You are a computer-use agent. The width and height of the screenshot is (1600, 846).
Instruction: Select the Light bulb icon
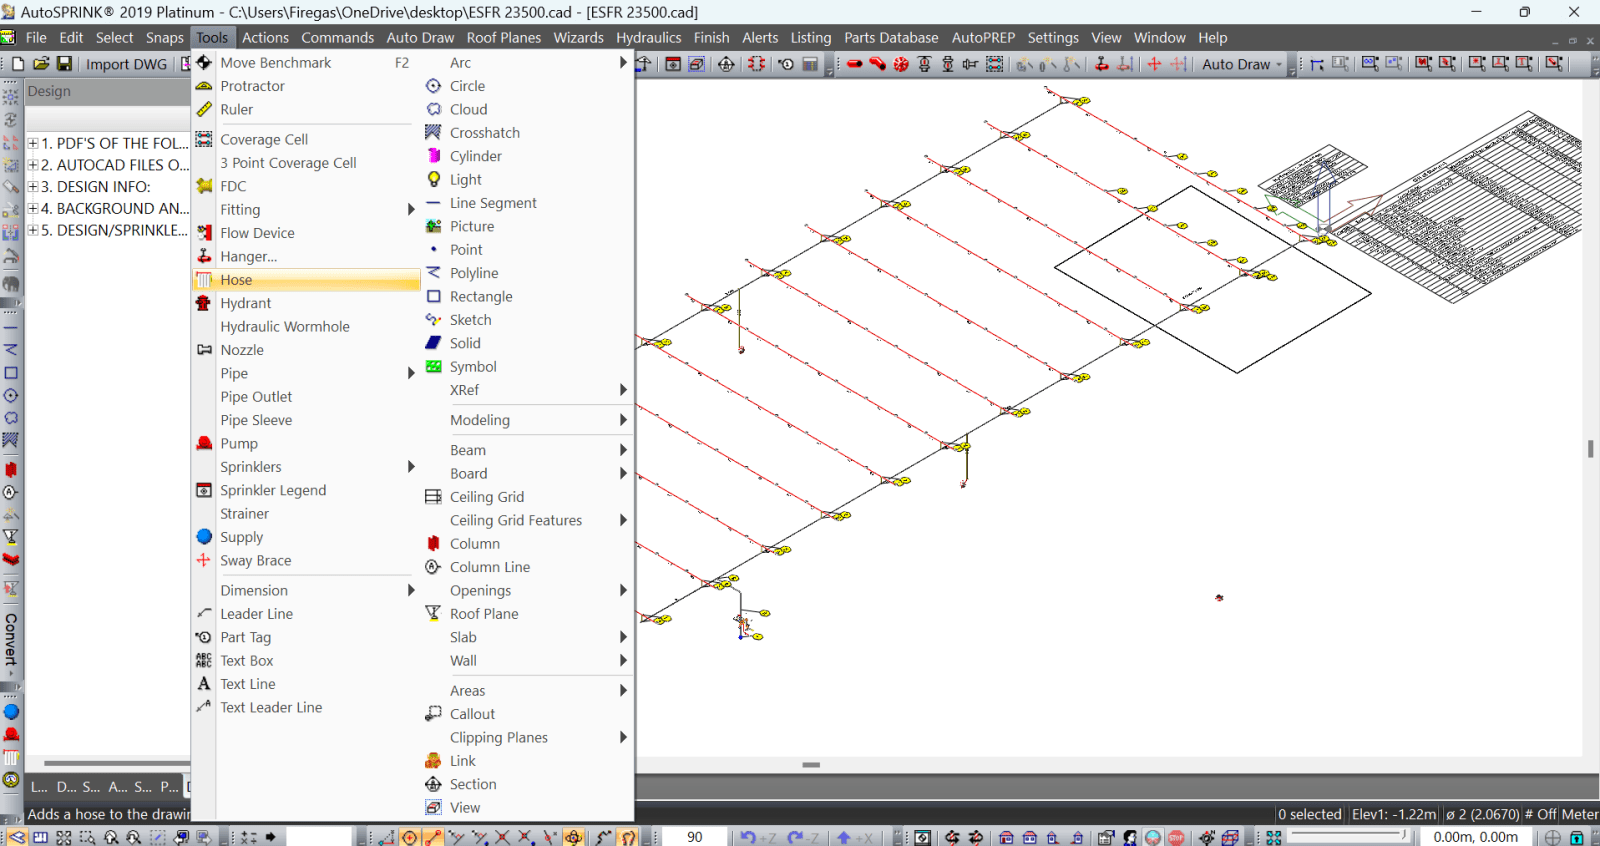434,179
